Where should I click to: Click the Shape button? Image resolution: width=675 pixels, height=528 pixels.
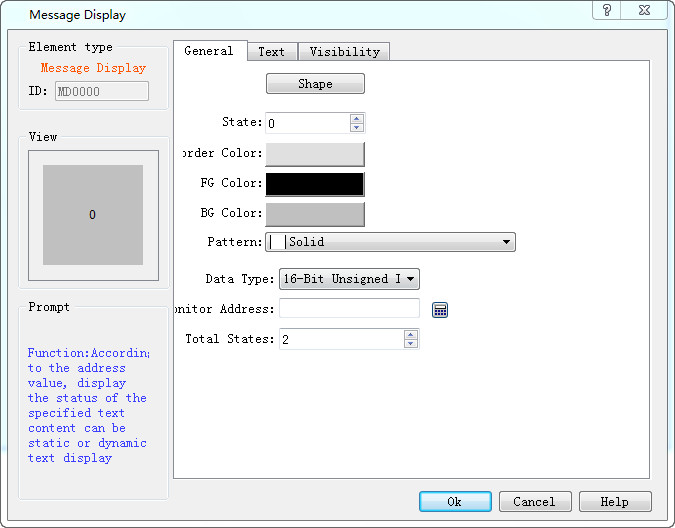[x=315, y=83]
